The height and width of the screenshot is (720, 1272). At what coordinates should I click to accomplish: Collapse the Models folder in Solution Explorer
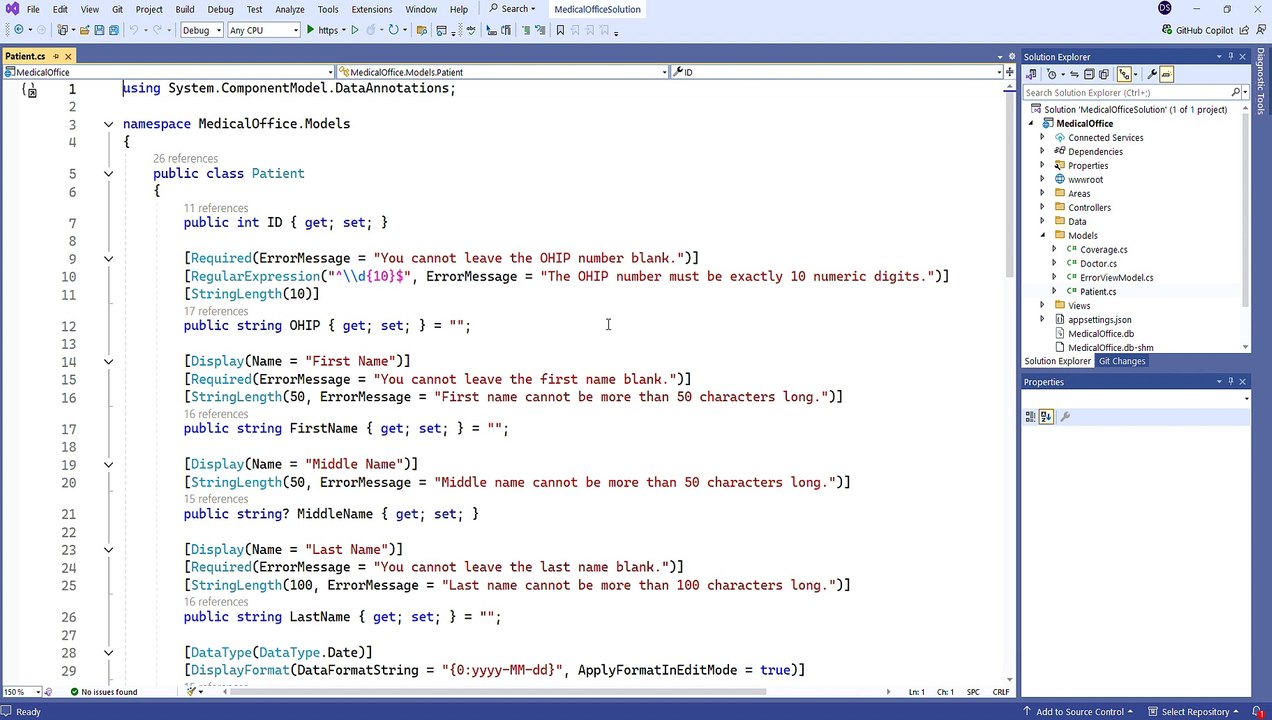(x=1043, y=236)
